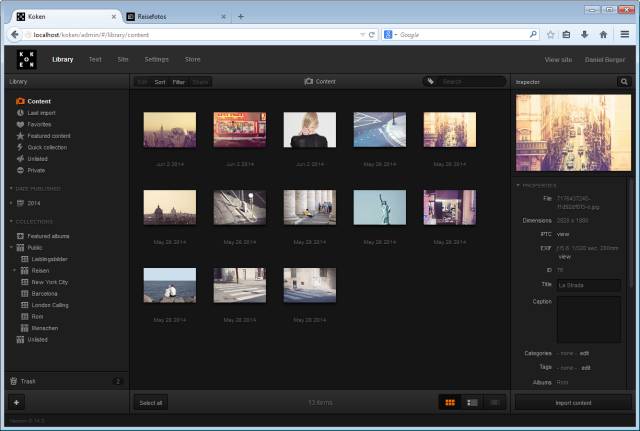Collapse the Properties section in Inspector
Screen dimensions: 640x431
[518, 185]
